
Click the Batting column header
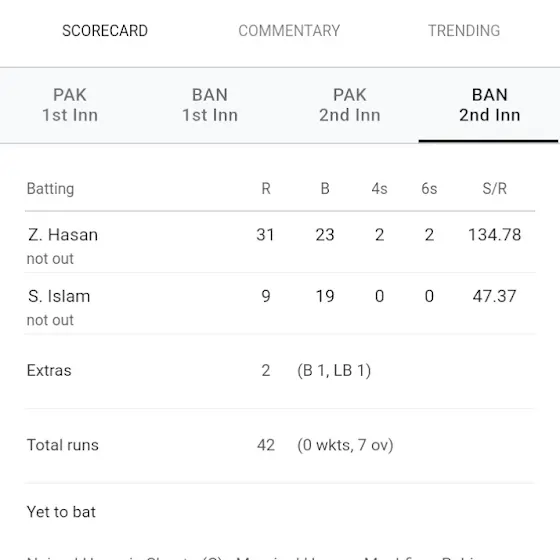click(x=50, y=189)
